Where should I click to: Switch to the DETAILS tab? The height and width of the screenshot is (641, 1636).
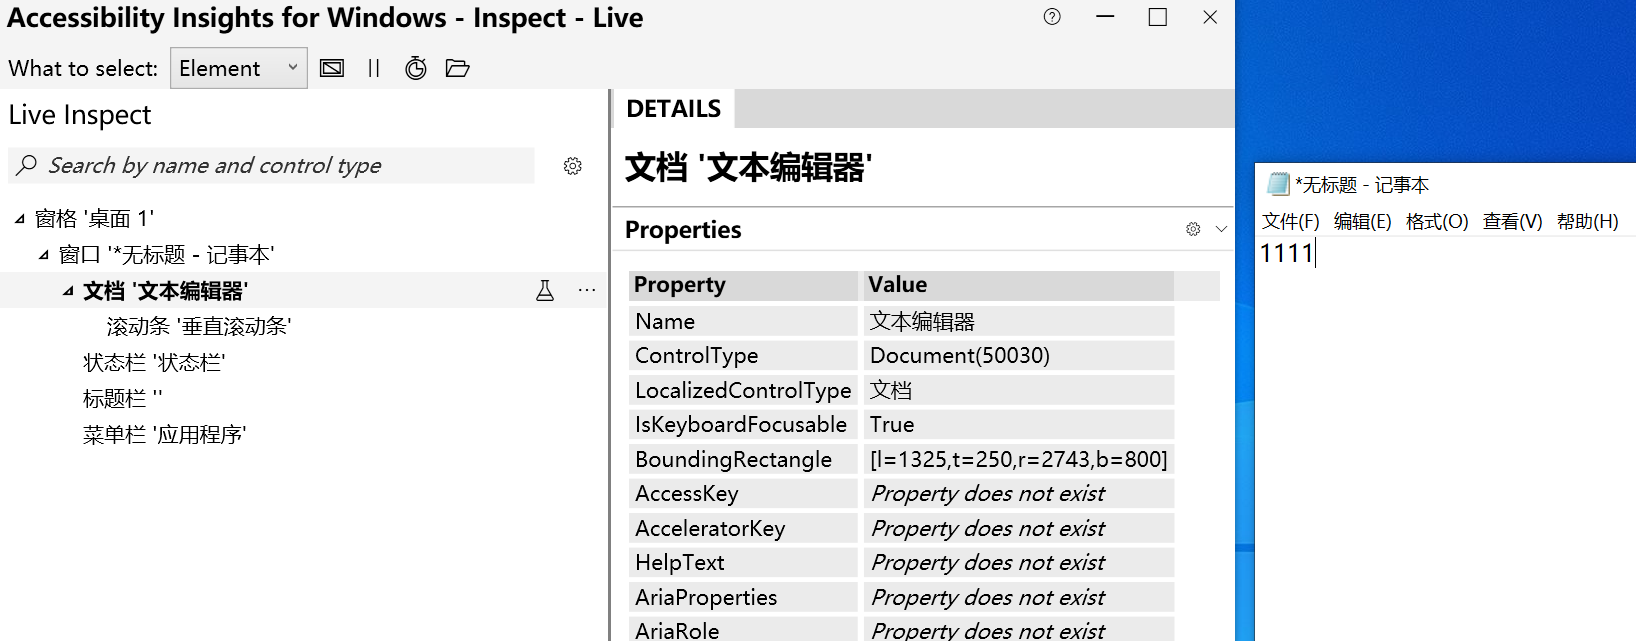(x=673, y=109)
